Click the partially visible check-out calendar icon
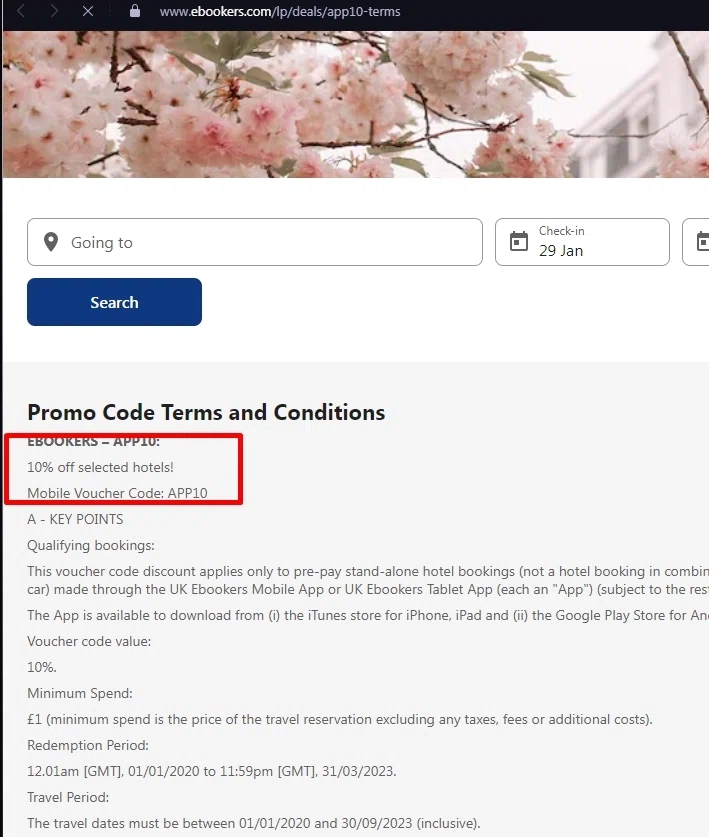This screenshot has width=709, height=837. tap(702, 241)
